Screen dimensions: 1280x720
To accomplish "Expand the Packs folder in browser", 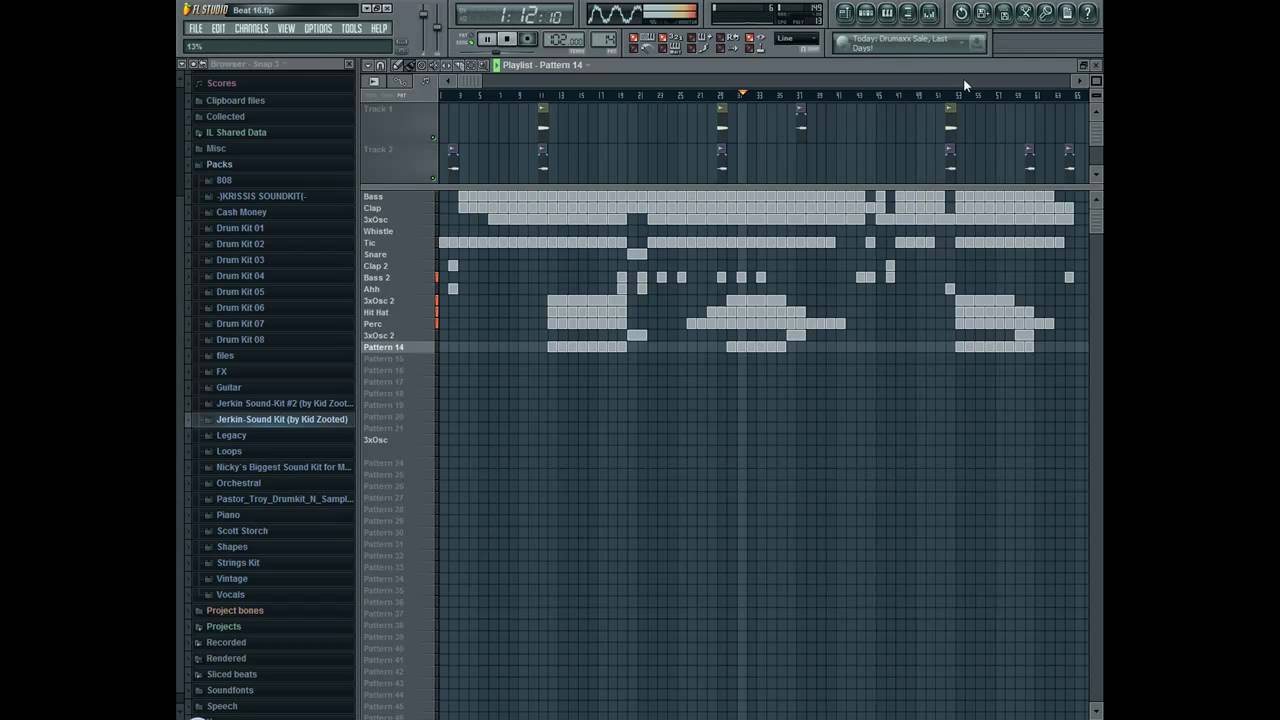I will pos(219,164).
